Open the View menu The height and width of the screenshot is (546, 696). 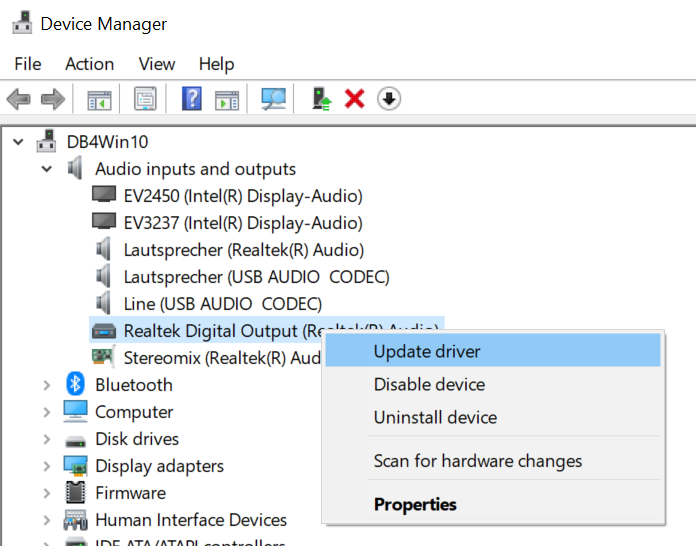point(157,64)
